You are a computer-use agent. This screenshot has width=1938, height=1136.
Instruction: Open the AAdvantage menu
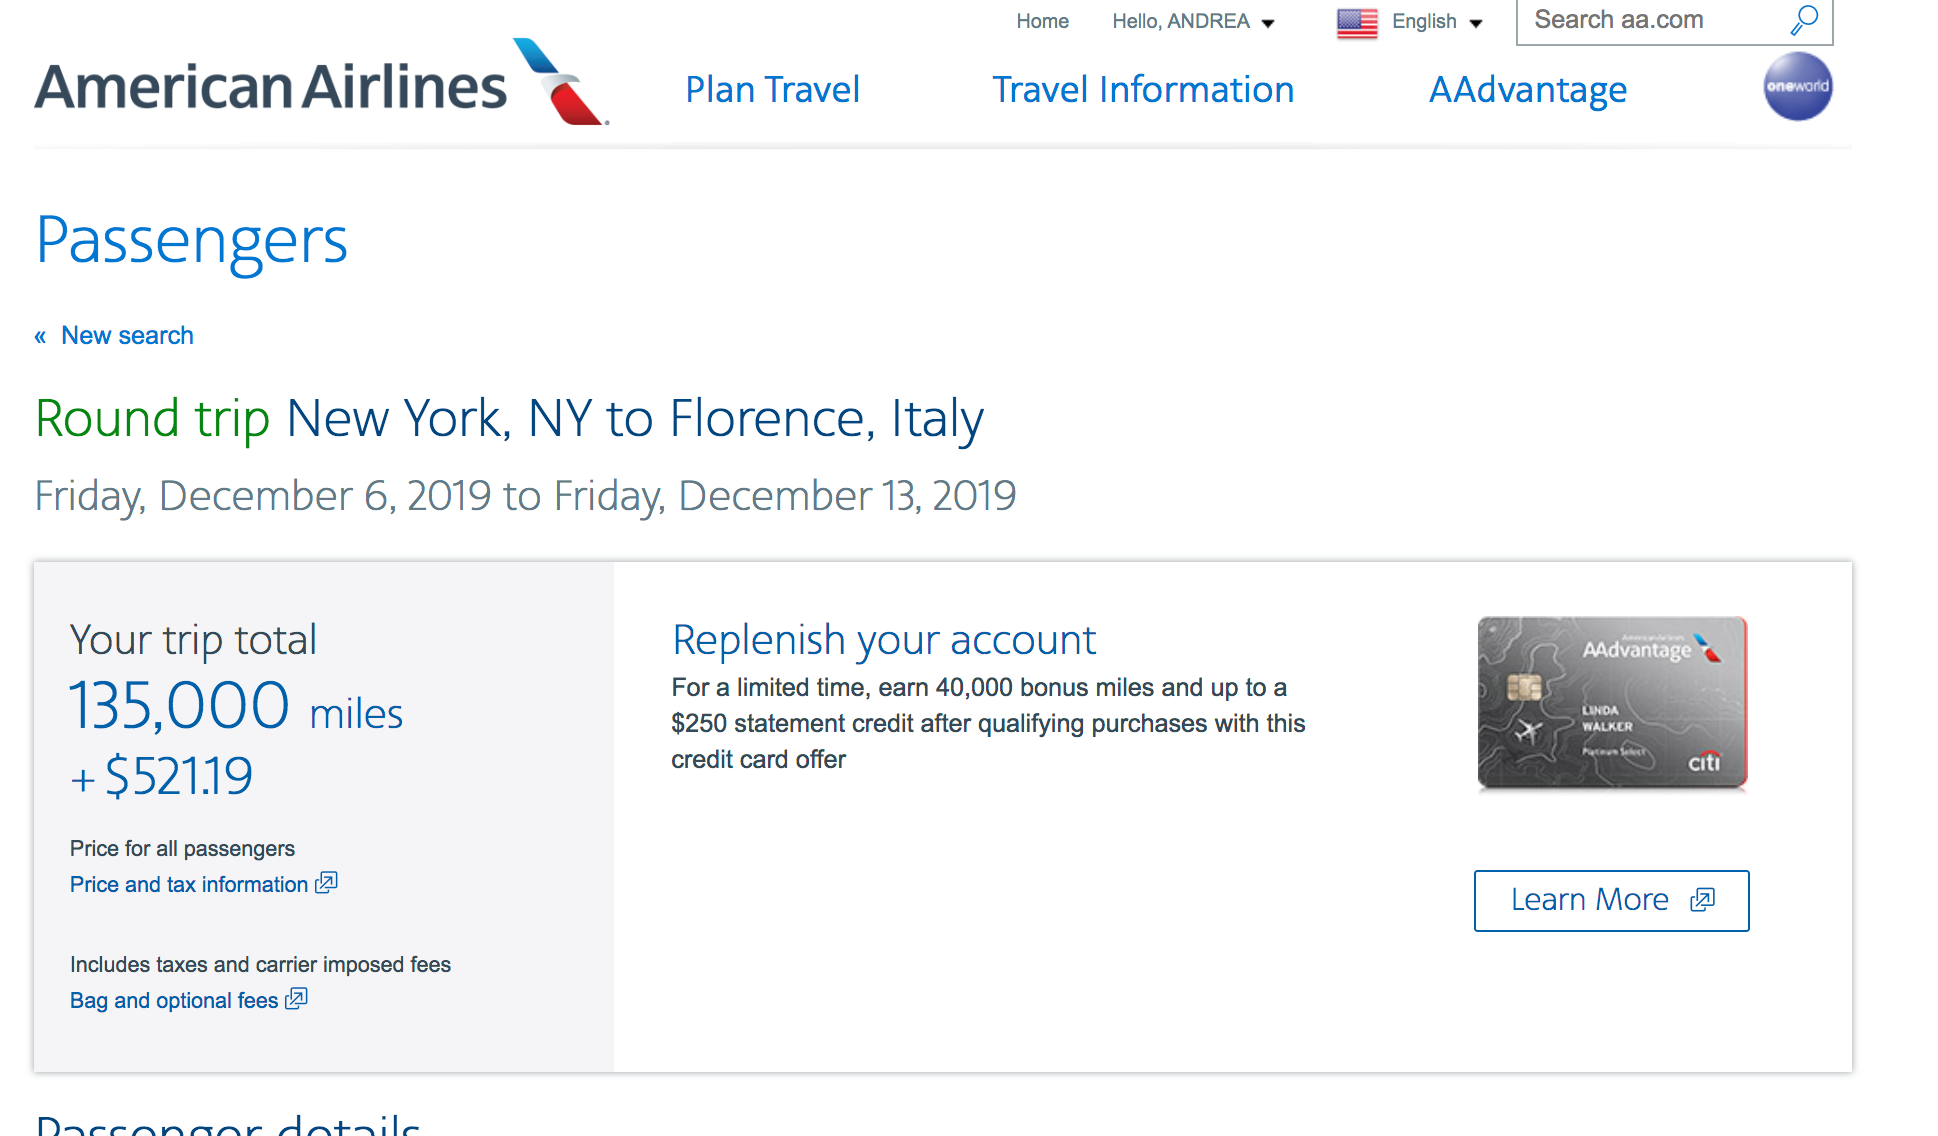click(1527, 89)
